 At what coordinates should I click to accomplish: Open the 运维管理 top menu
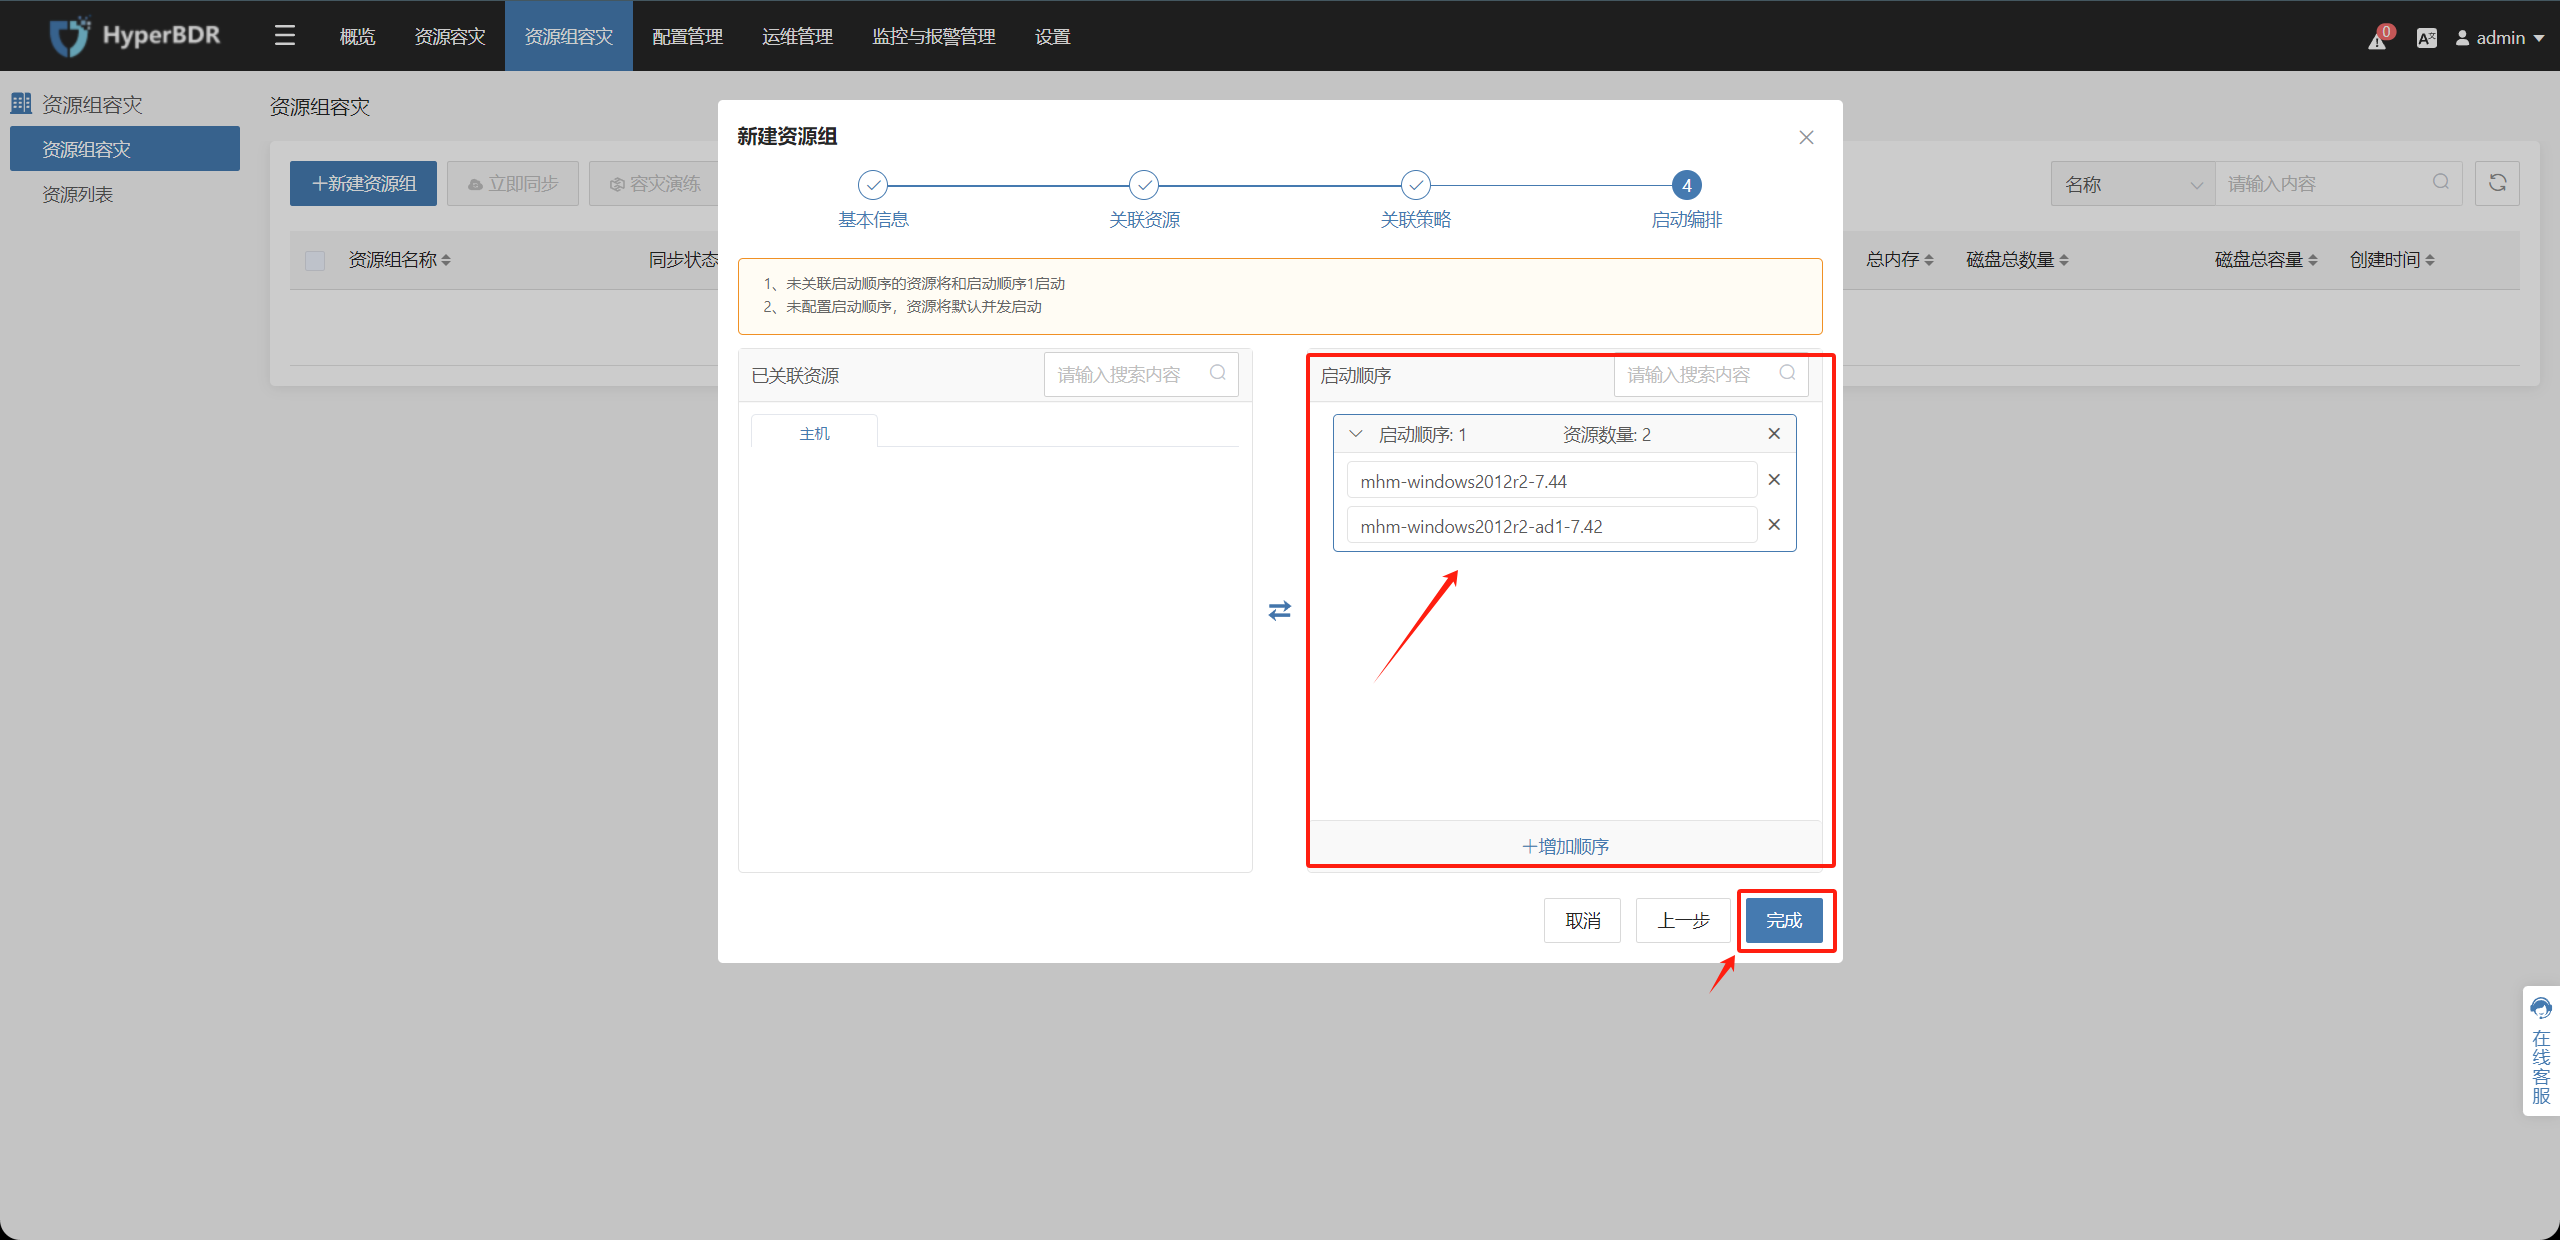[797, 36]
